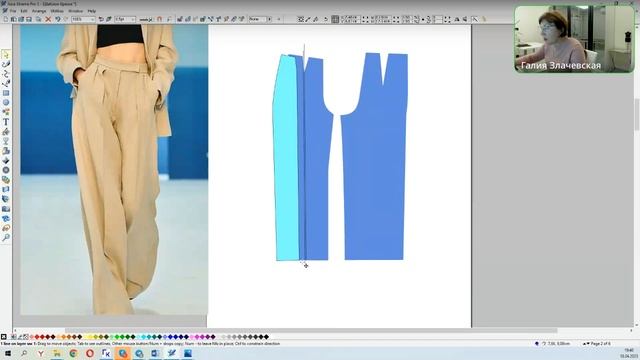The width and height of the screenshot is (640, 360).
Task: Open Opera browser from taskbar
Action: pos(90,353)
